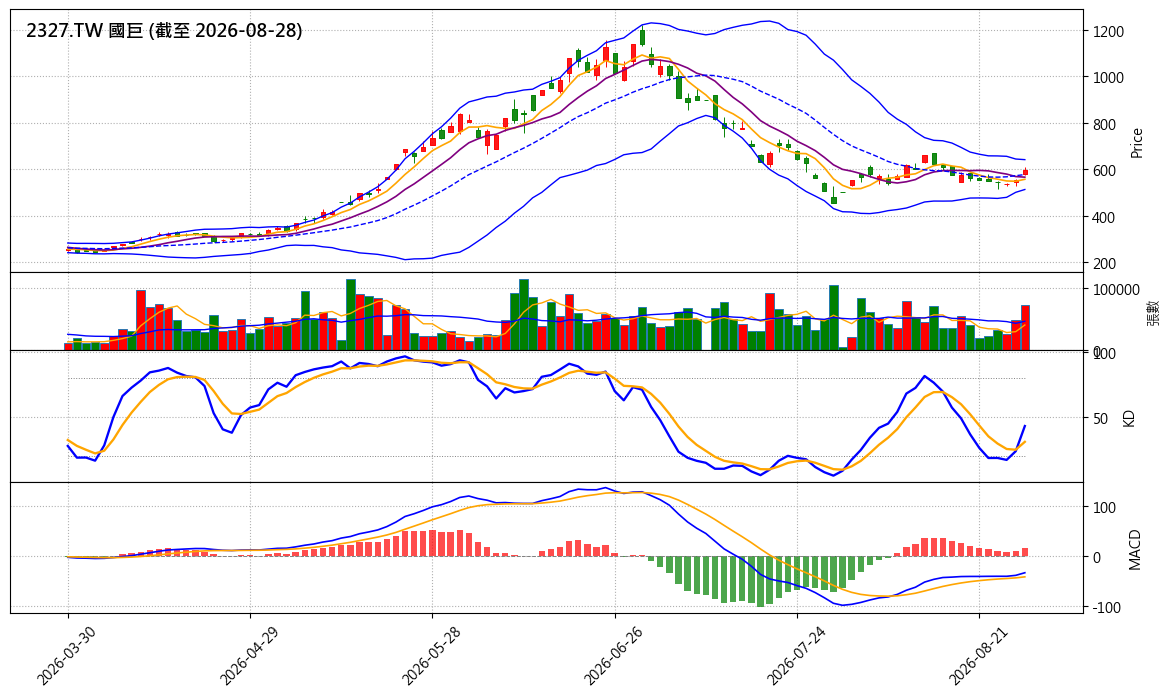
Task: Click the x-axis date label 2026-03-30
Action: pos(66,655)
